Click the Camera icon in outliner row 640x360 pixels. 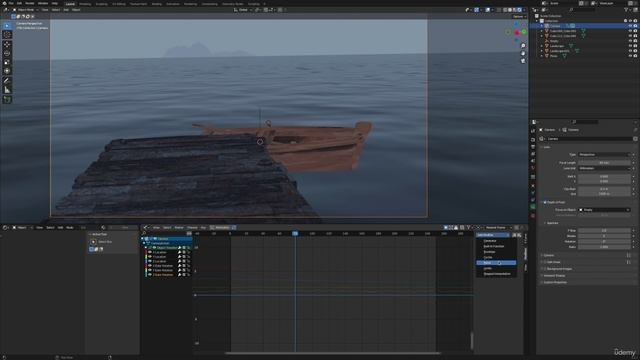point(547,26)
